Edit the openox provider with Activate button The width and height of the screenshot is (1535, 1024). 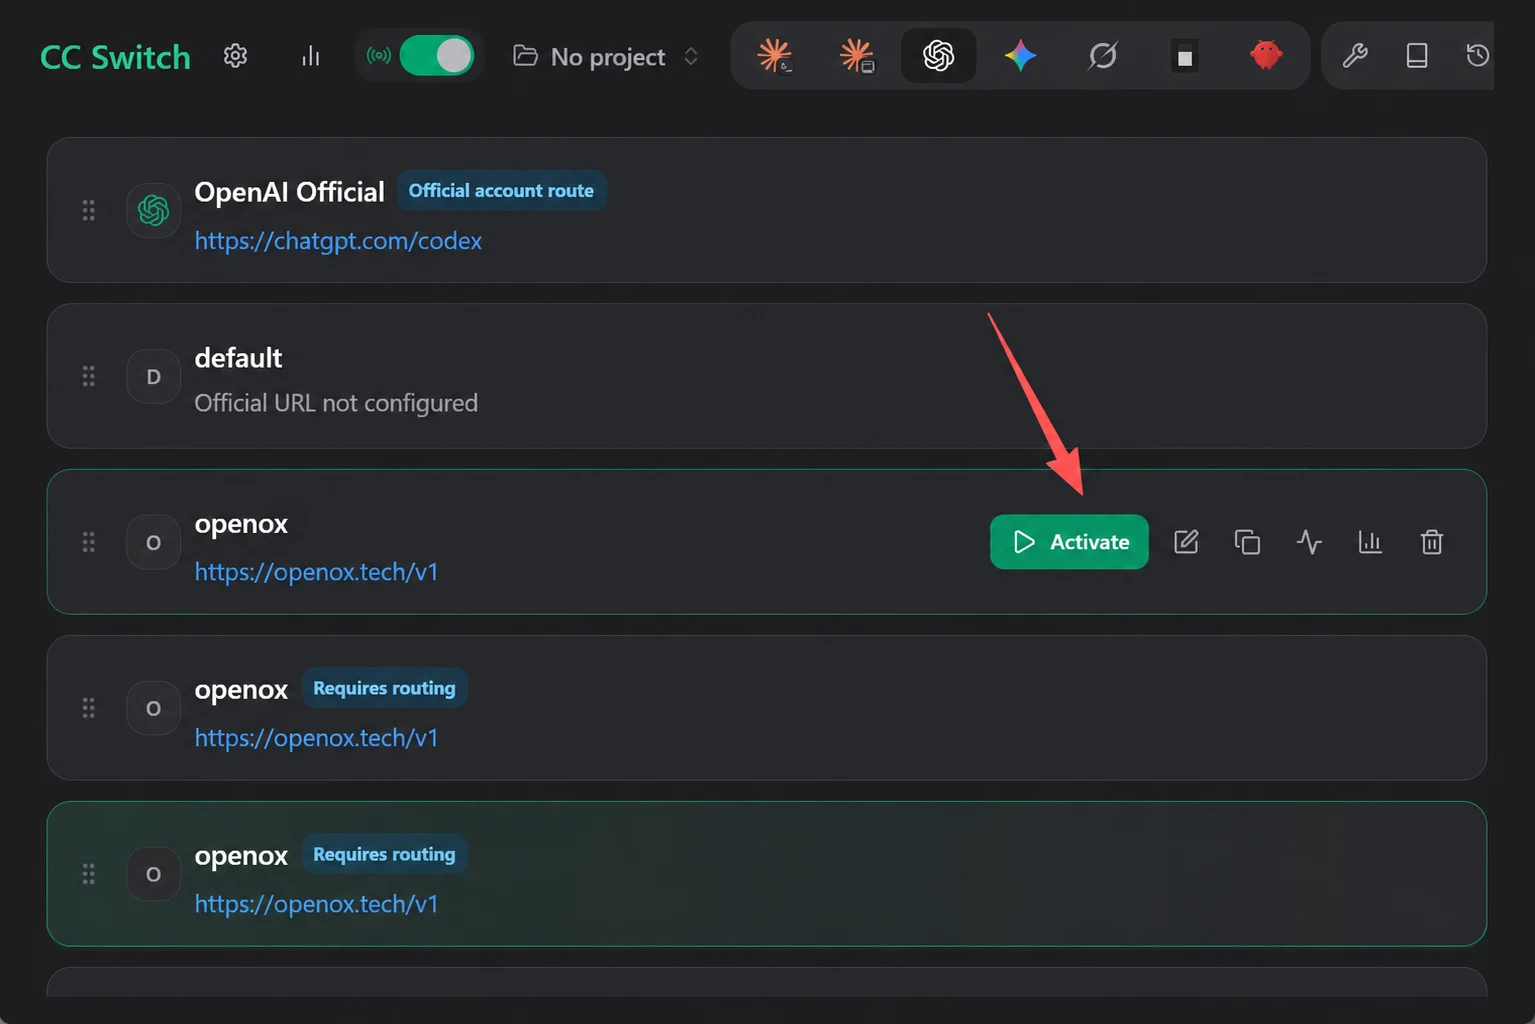pos(1186,542)
